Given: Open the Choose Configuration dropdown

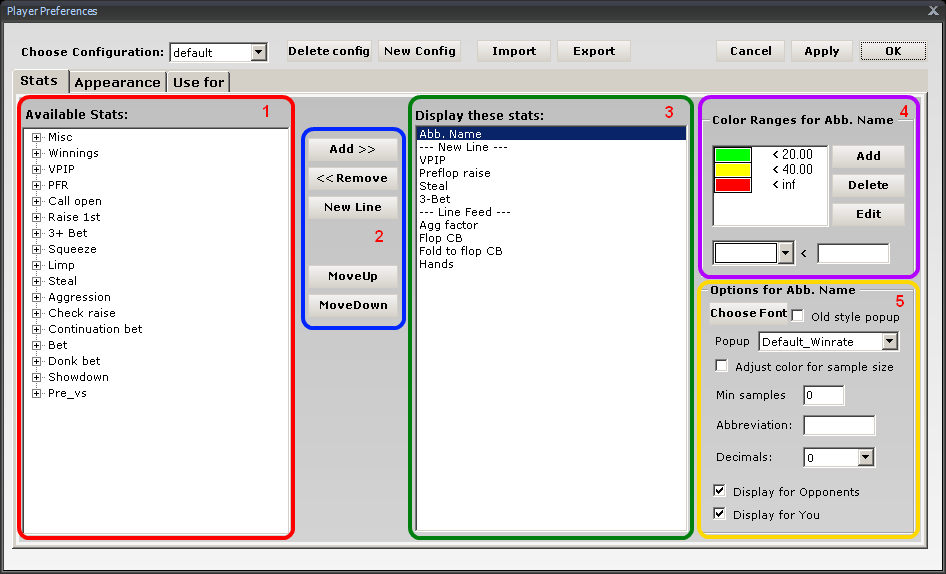Looking at the screenshot, I should click(258, 53).
